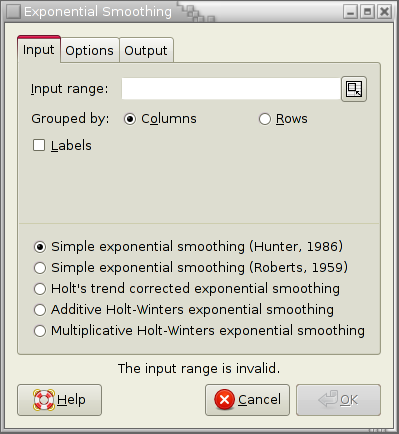
Task: Switch to the Output tab
Action: click(x=146, y=51)
